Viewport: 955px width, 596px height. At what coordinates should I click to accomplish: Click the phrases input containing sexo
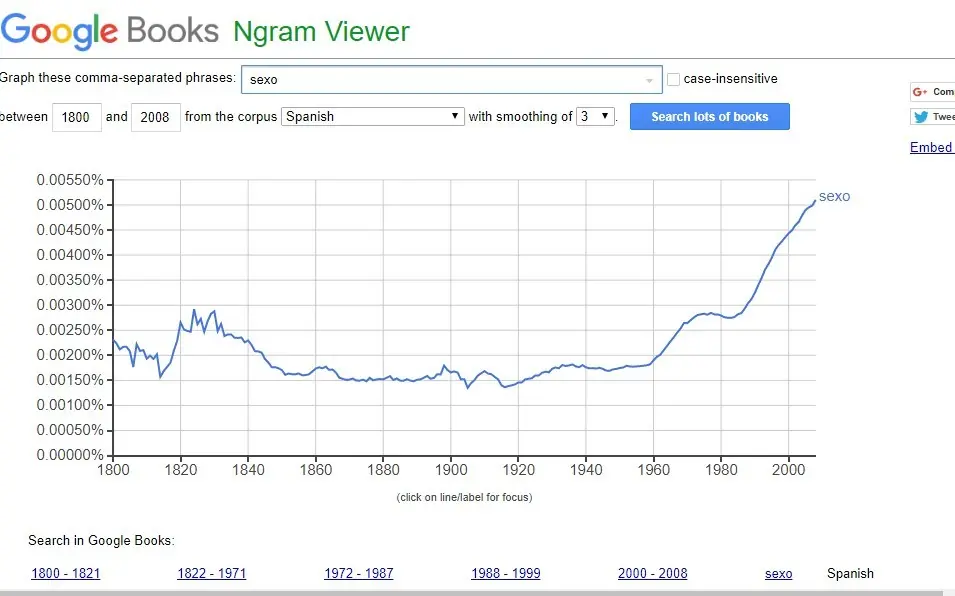[x=440, y=80]
